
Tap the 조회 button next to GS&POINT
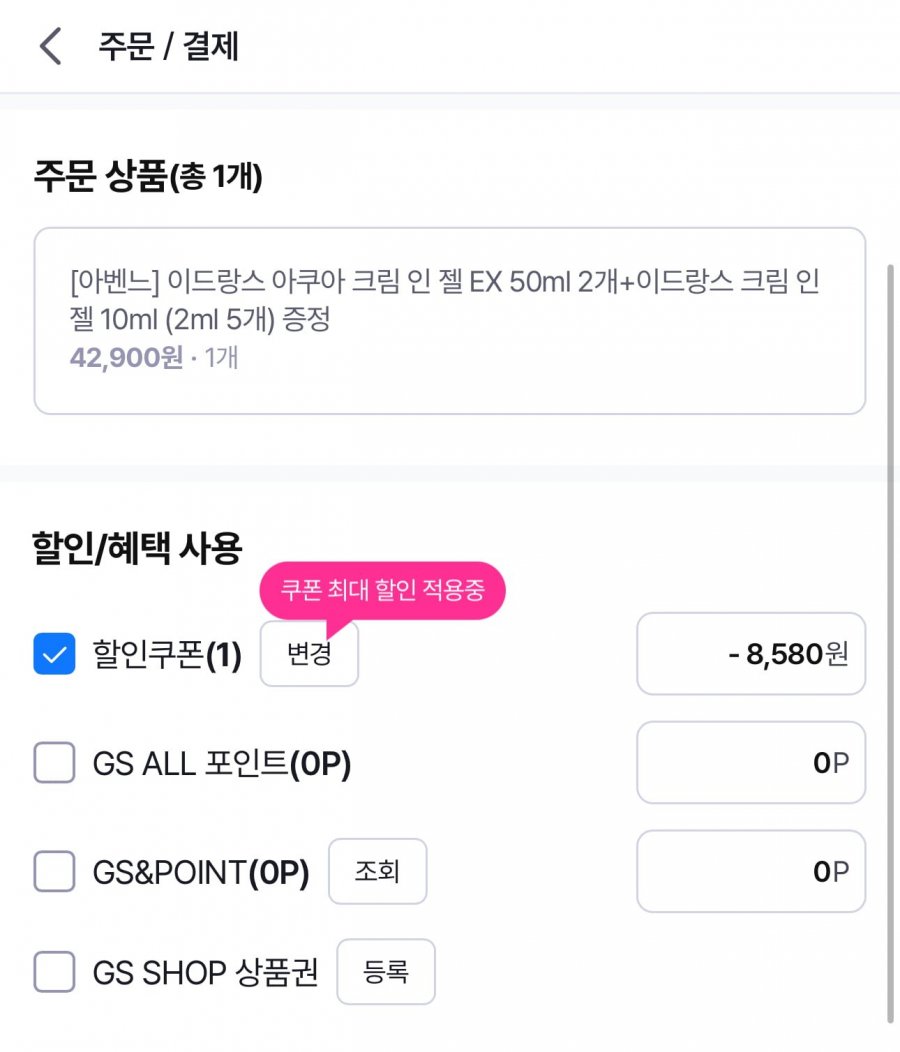coord(377,872)
